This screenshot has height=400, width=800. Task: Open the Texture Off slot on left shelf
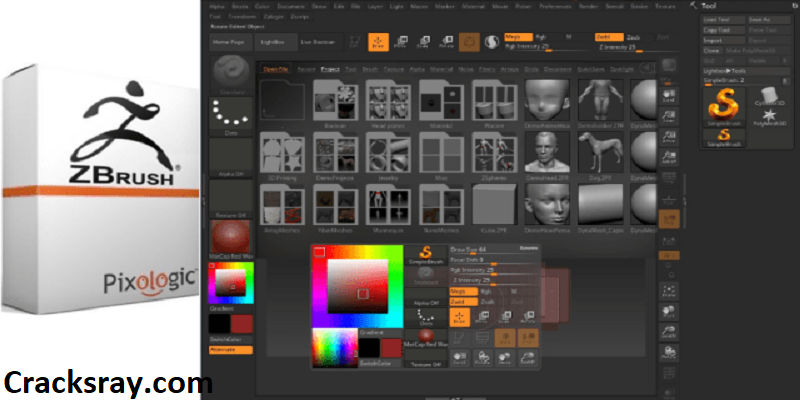pyautogui.click(x=232, y=198)
